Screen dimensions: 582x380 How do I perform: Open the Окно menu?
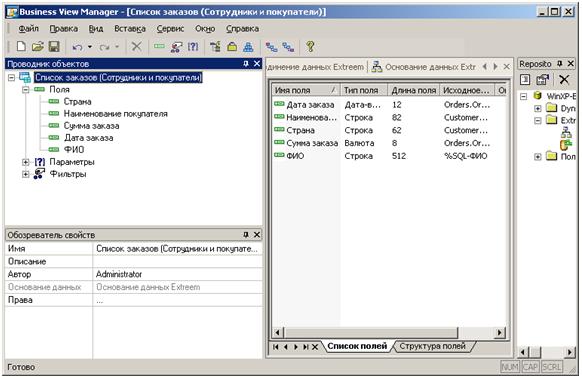[x=205, y=29]
